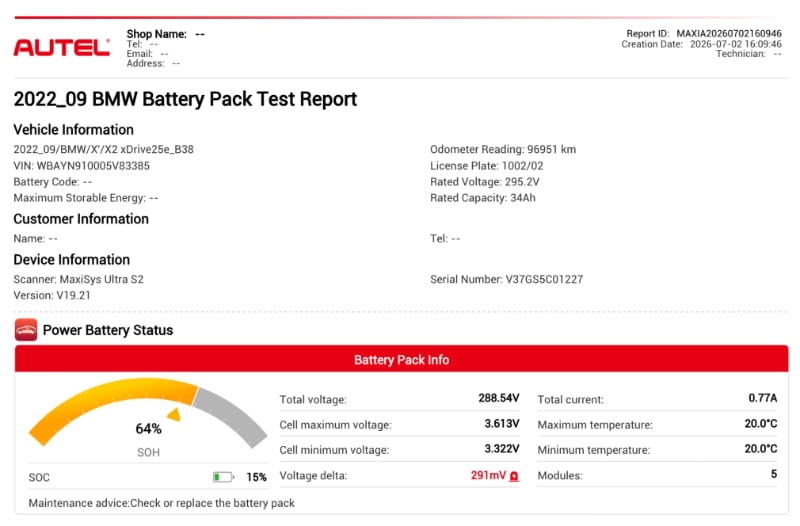Viewport: 800px width, 526px height.
Task: Click the 'License Plate: 1002/02' text
Action: point(487,166)
